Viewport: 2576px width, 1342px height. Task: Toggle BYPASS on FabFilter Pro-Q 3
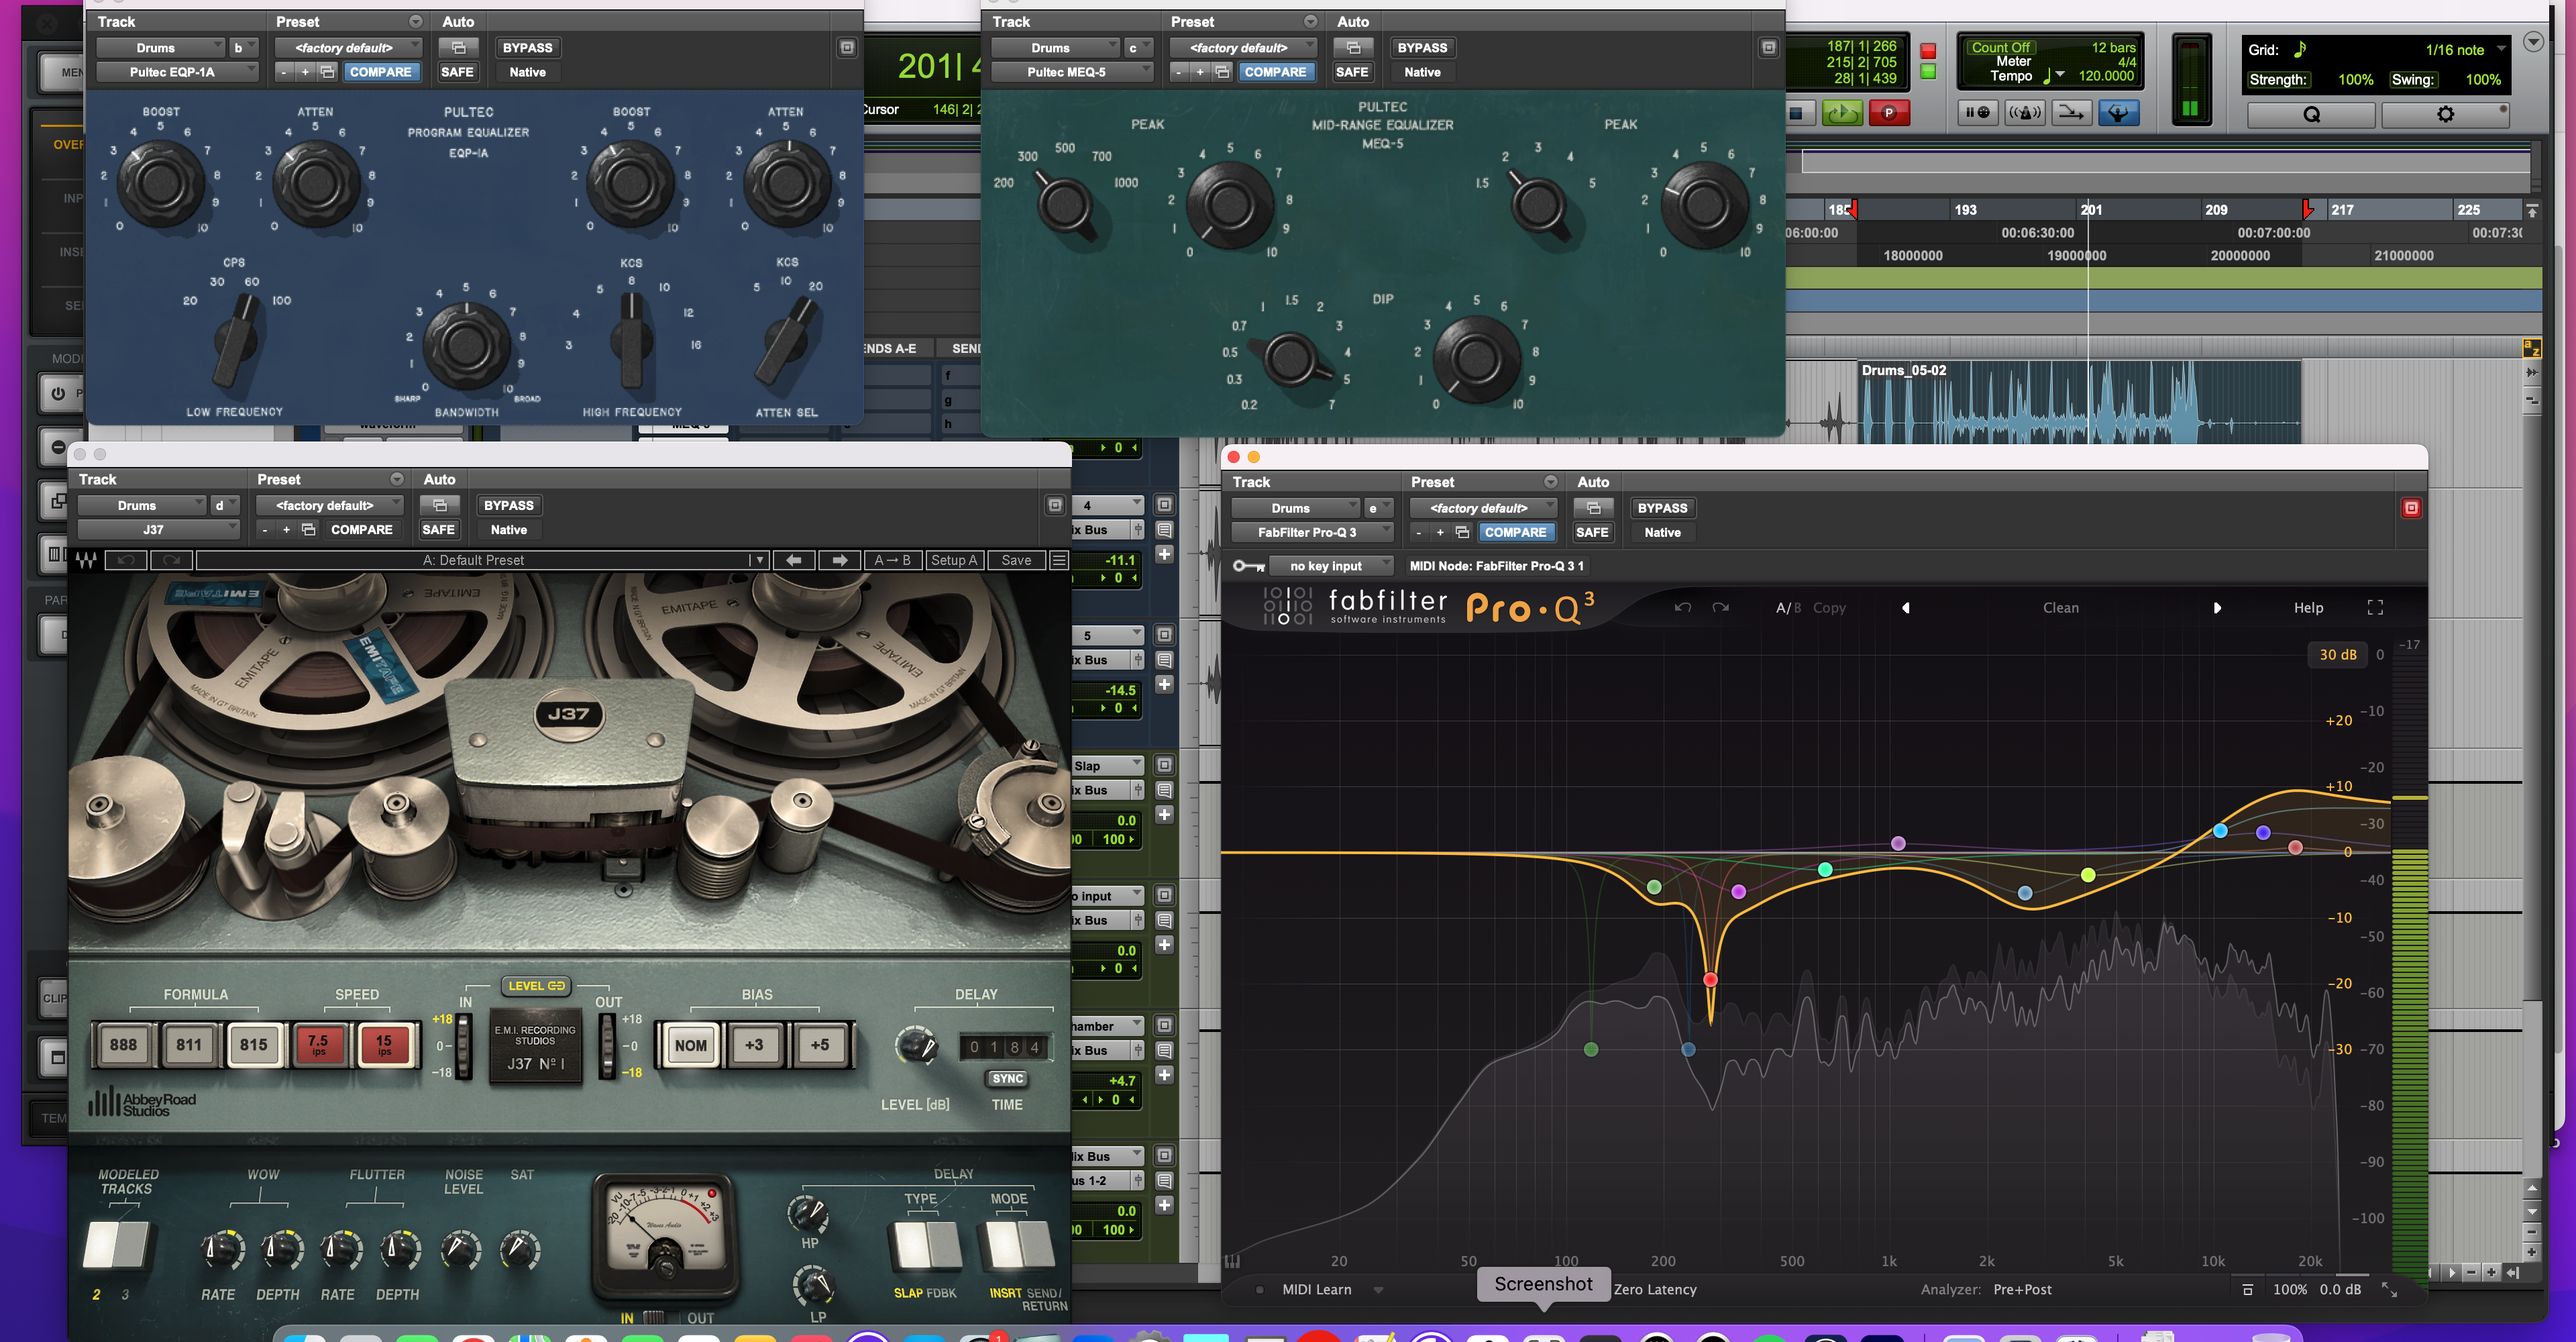(1662, 508)
